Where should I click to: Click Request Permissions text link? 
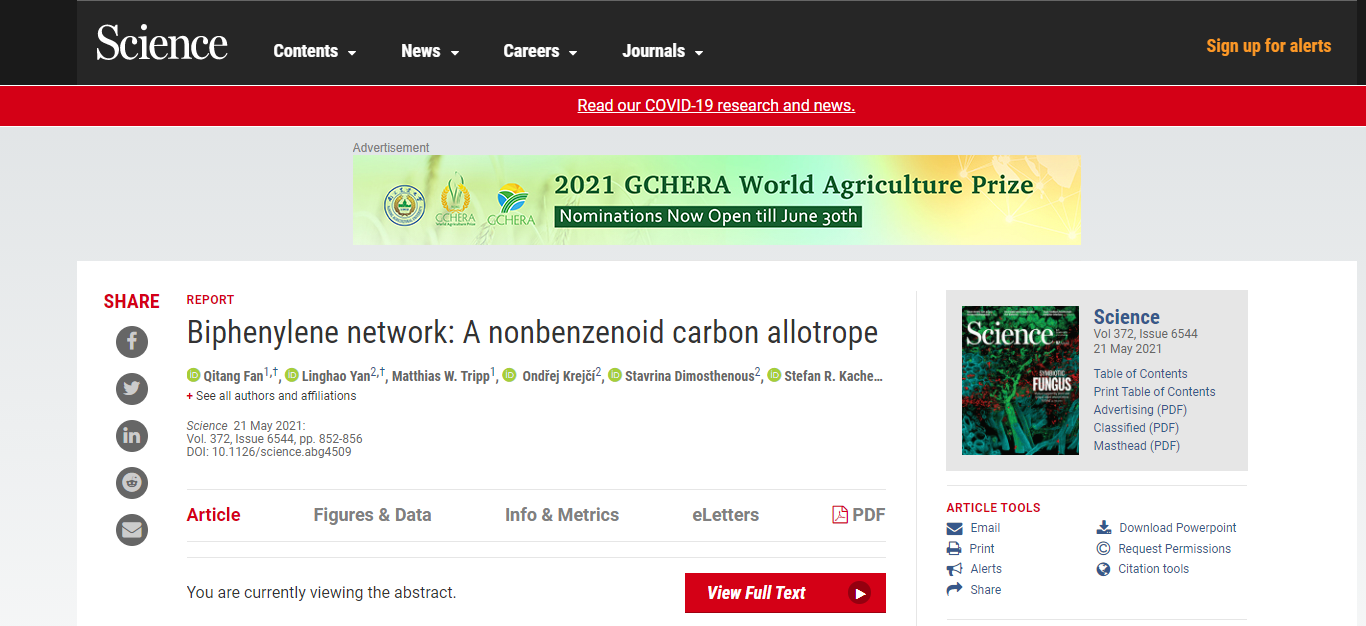(x=1175, y=549)
